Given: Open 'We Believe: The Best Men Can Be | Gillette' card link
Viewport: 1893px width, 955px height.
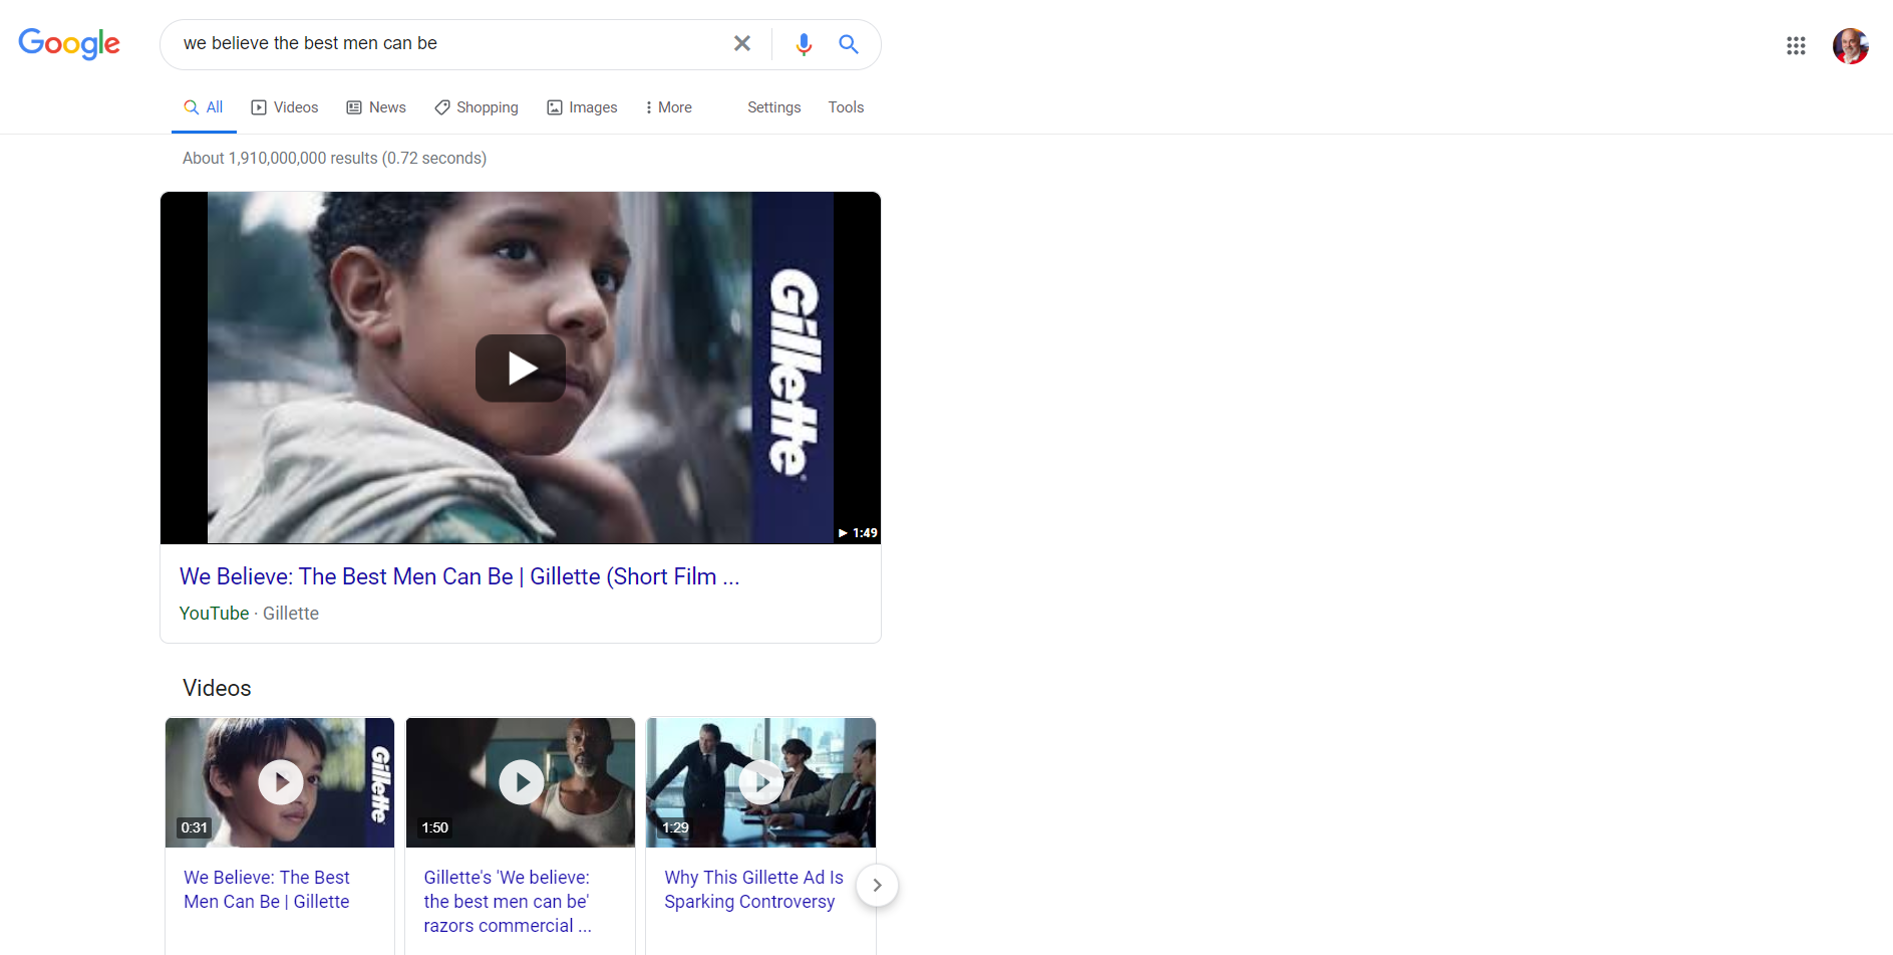Looking at the screenshot, I should 267,890.
